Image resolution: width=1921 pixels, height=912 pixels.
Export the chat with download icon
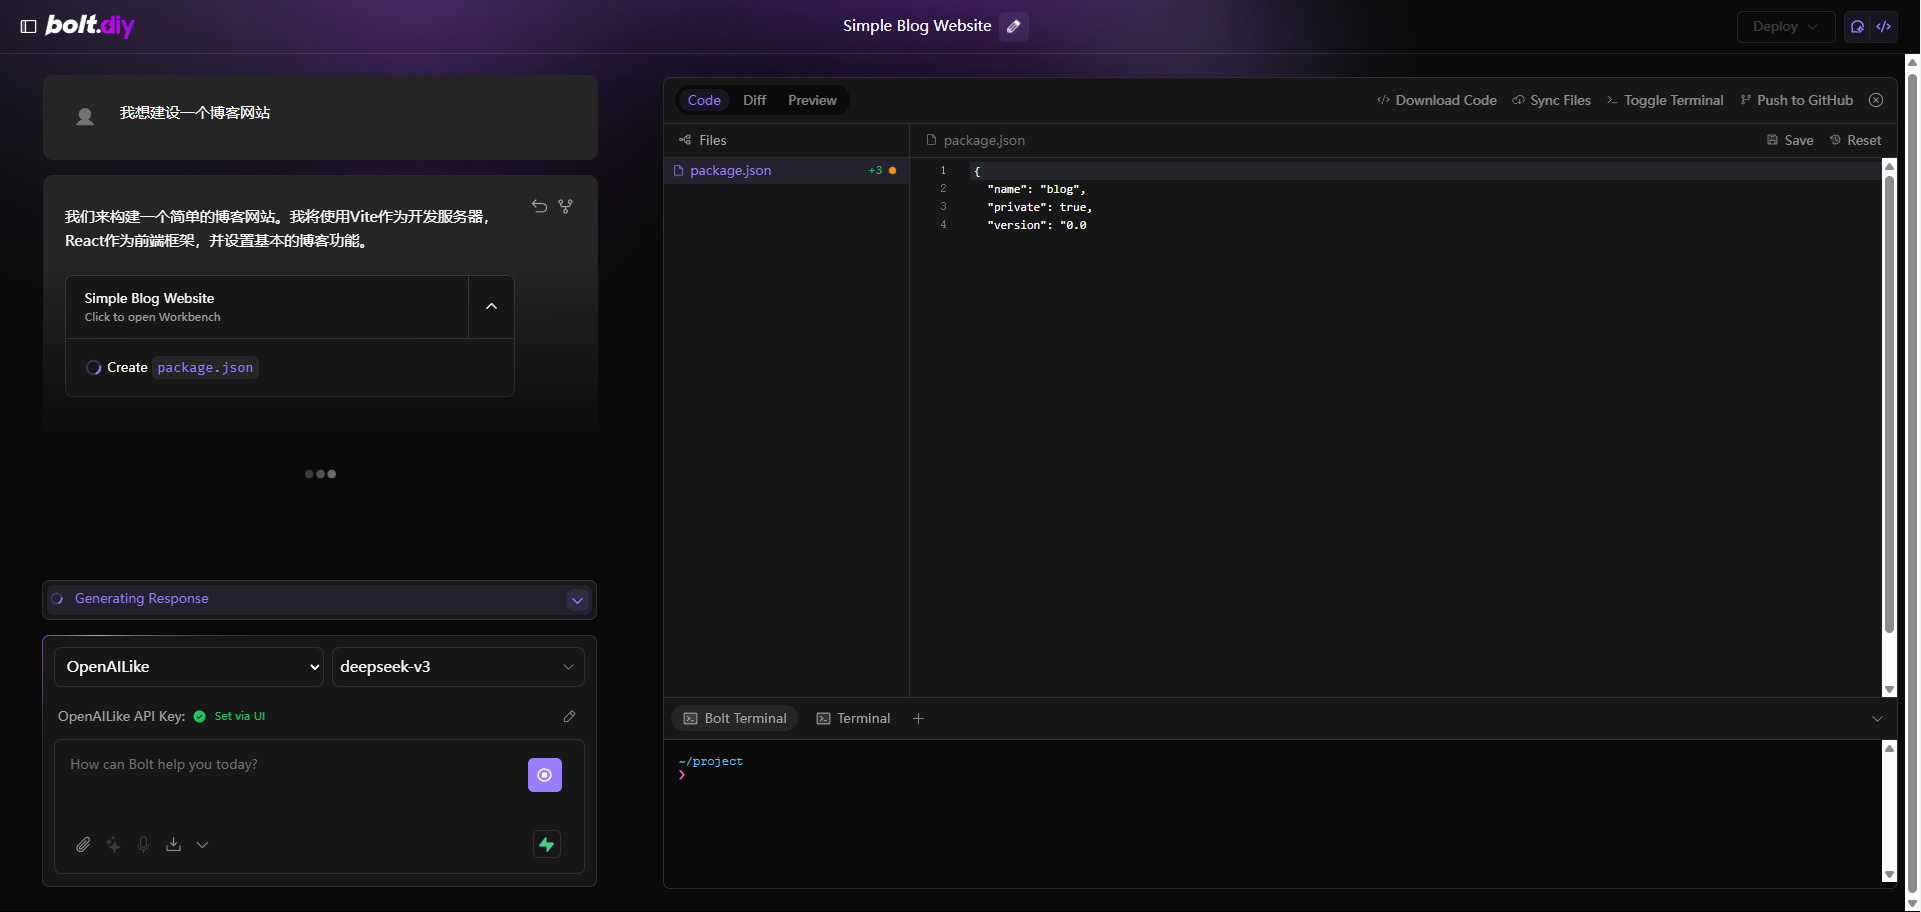coord(174,845)
